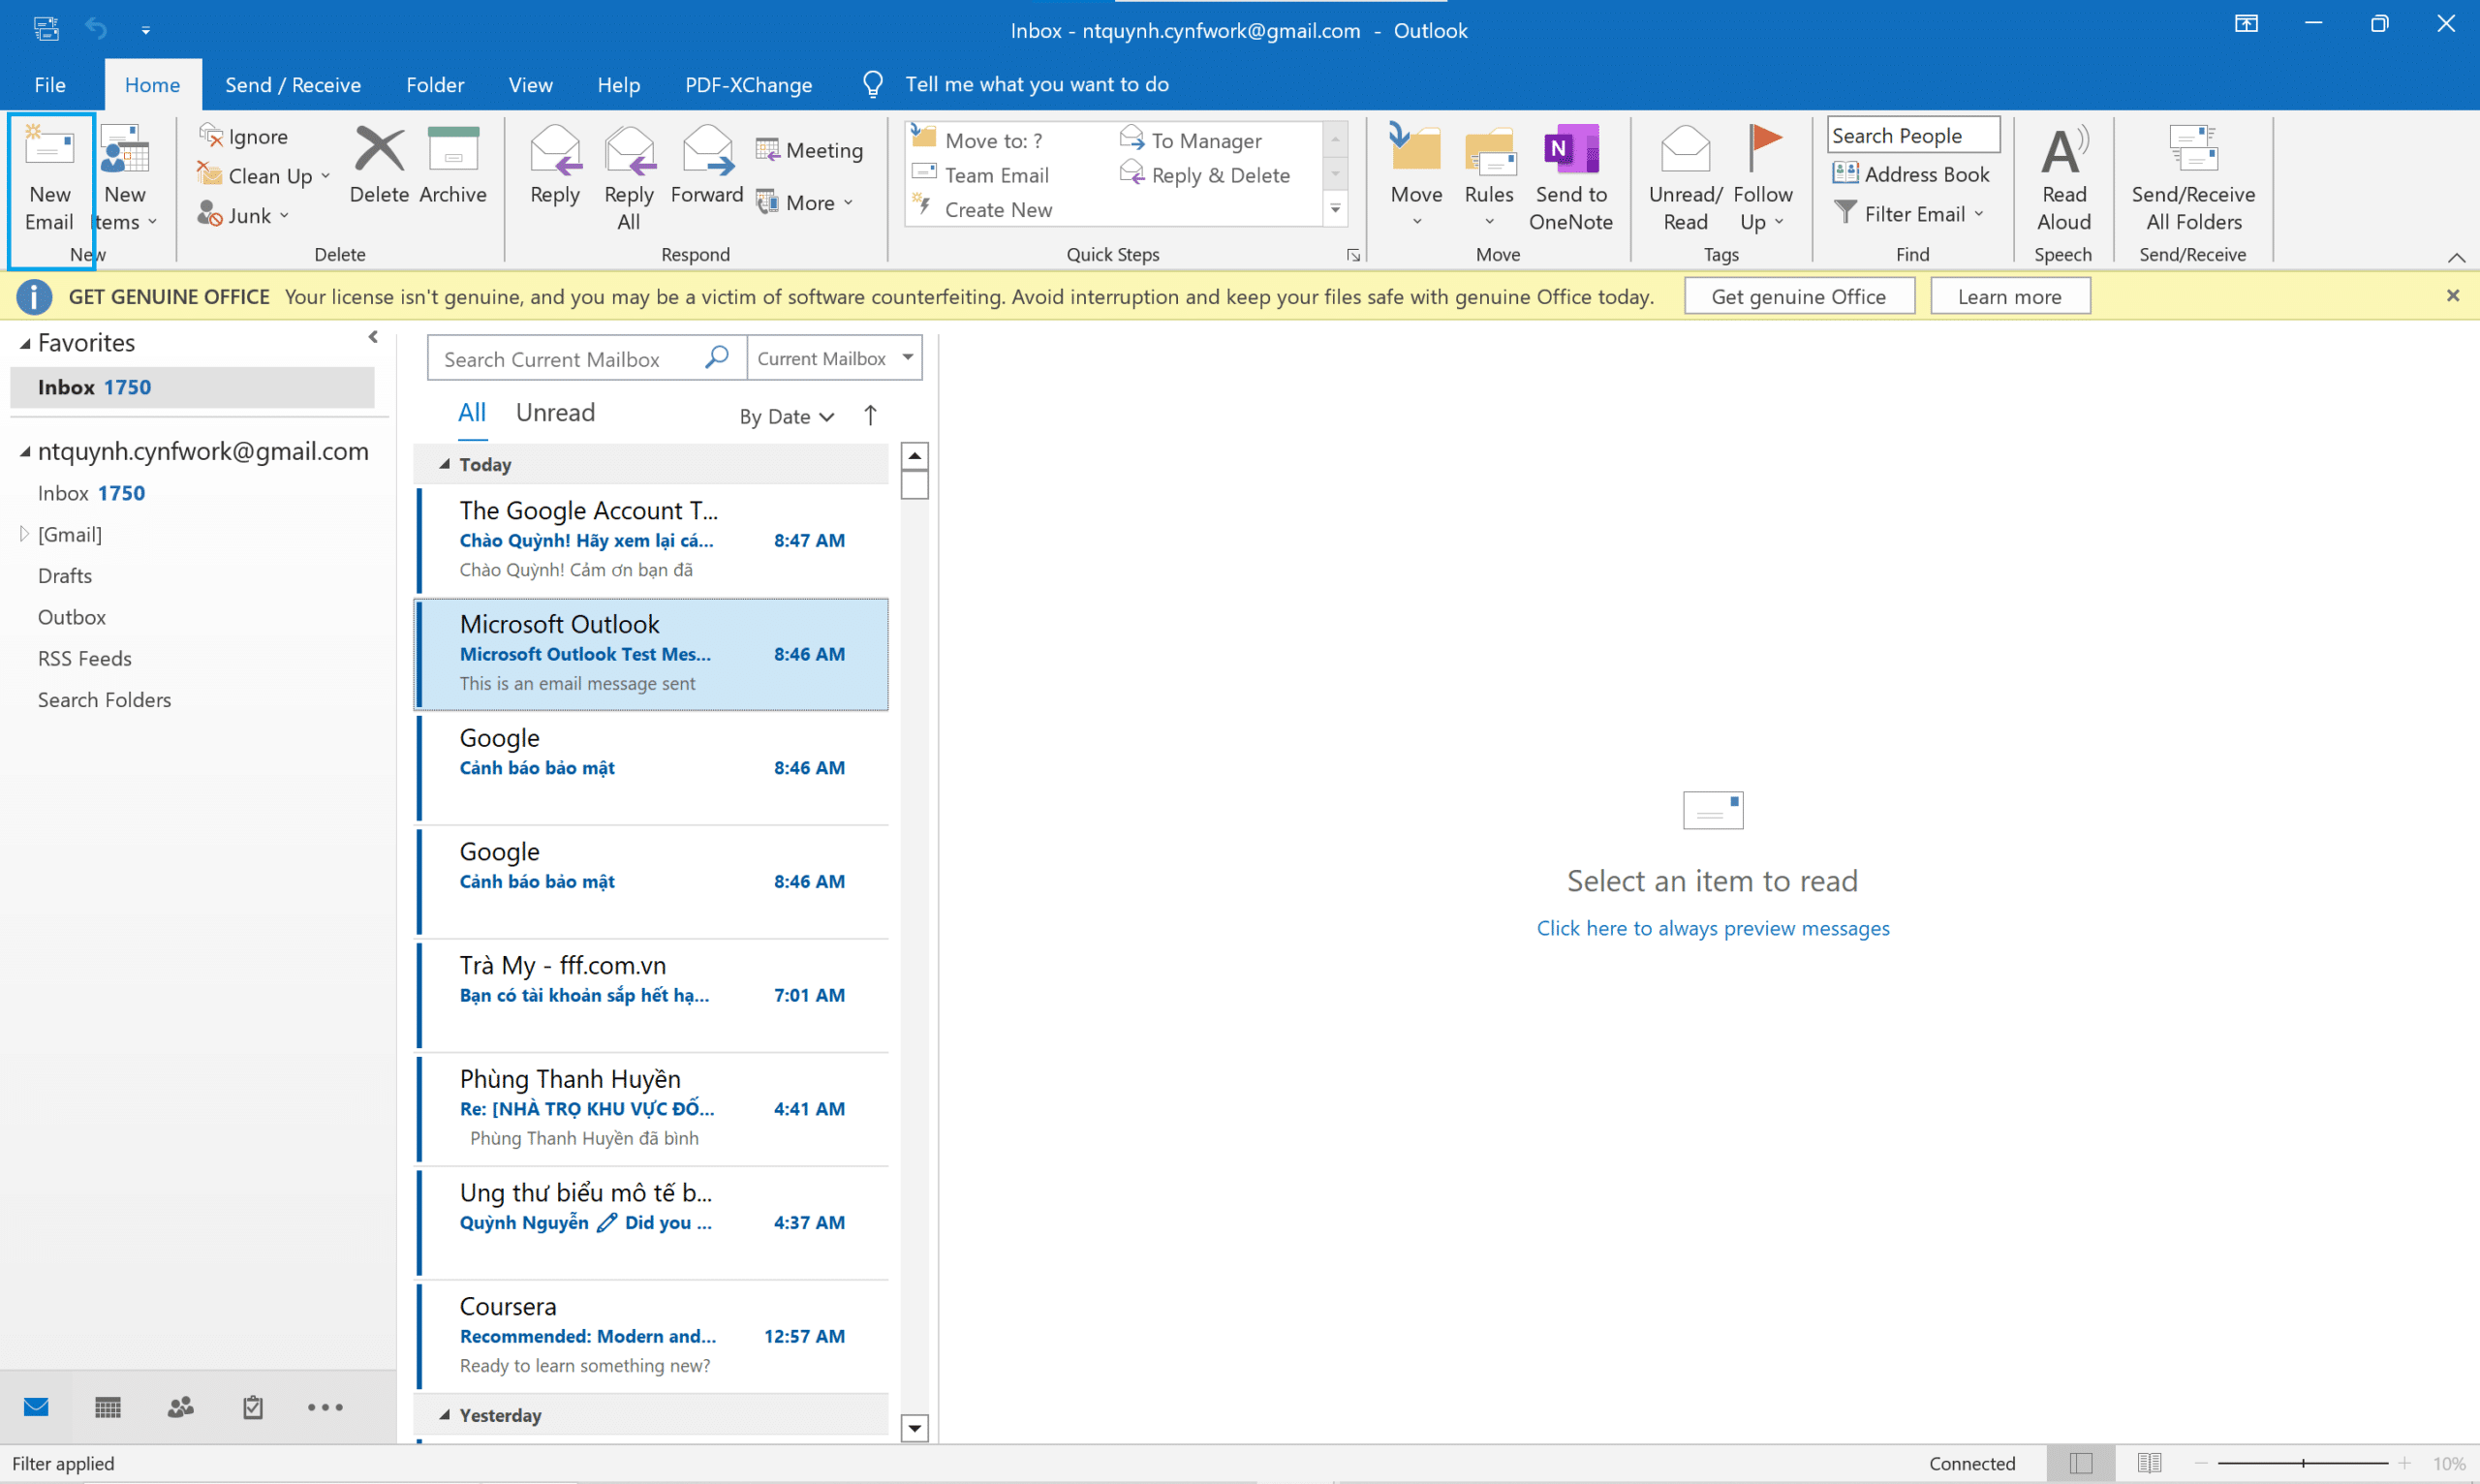Archive the selected message
This screenshot has height=1484, width=2480.
pos(453,166)
